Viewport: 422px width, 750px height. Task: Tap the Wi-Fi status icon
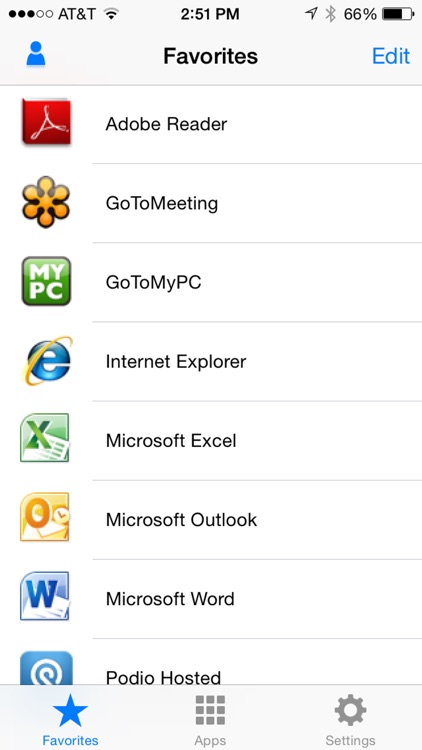[111, 14]
